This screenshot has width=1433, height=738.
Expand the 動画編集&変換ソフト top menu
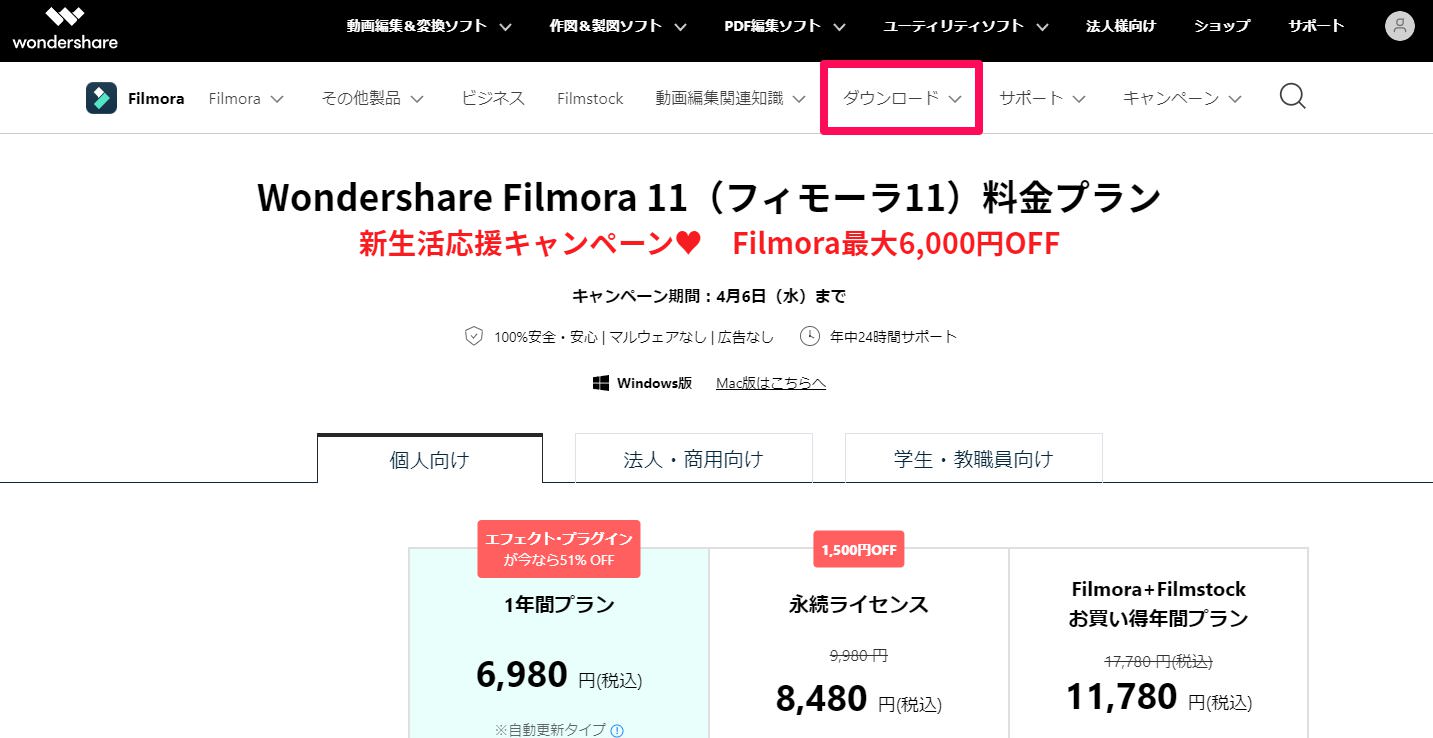429,27
